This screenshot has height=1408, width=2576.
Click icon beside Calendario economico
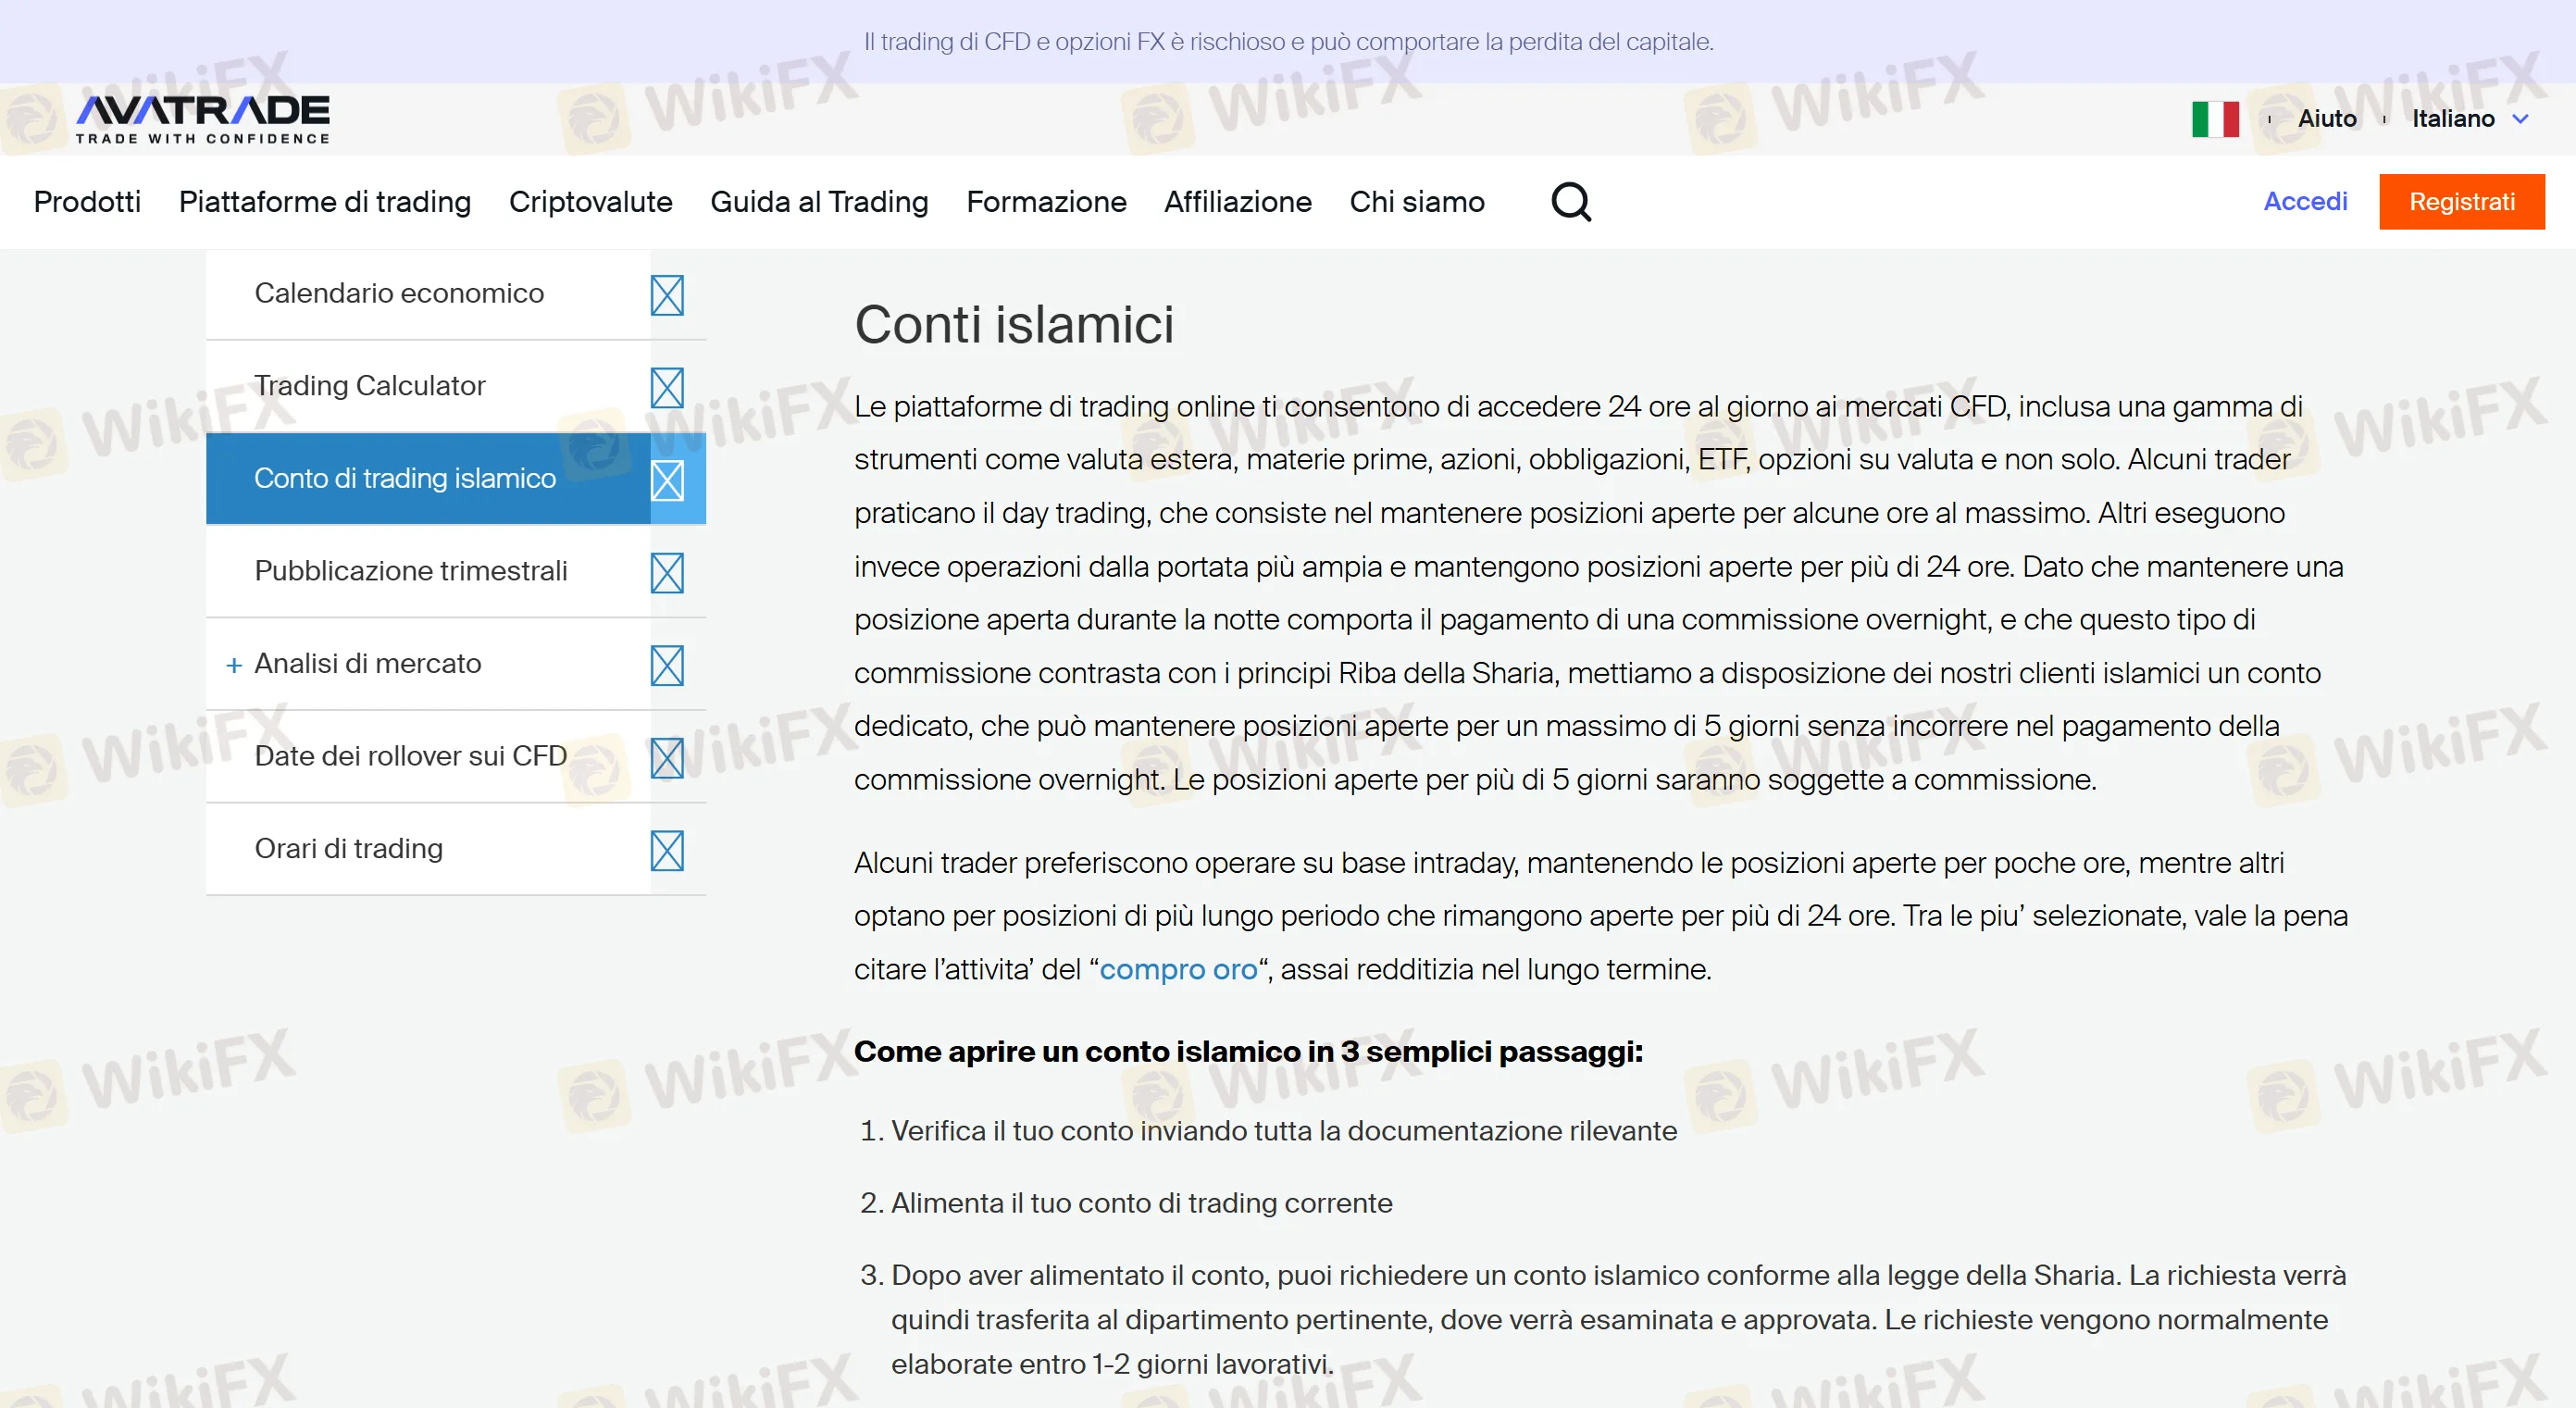pyautogui.click(x=667, y=295)
